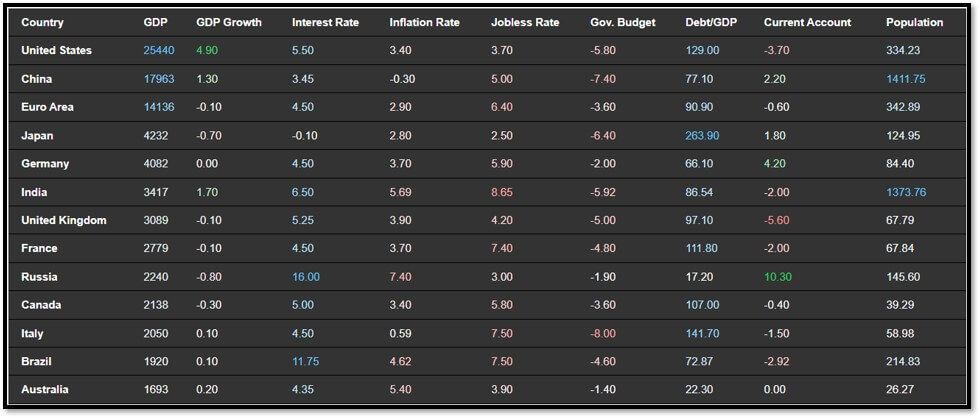The image size is (980, 418).
Task: Open the United States country link
Action: [56, 51]
